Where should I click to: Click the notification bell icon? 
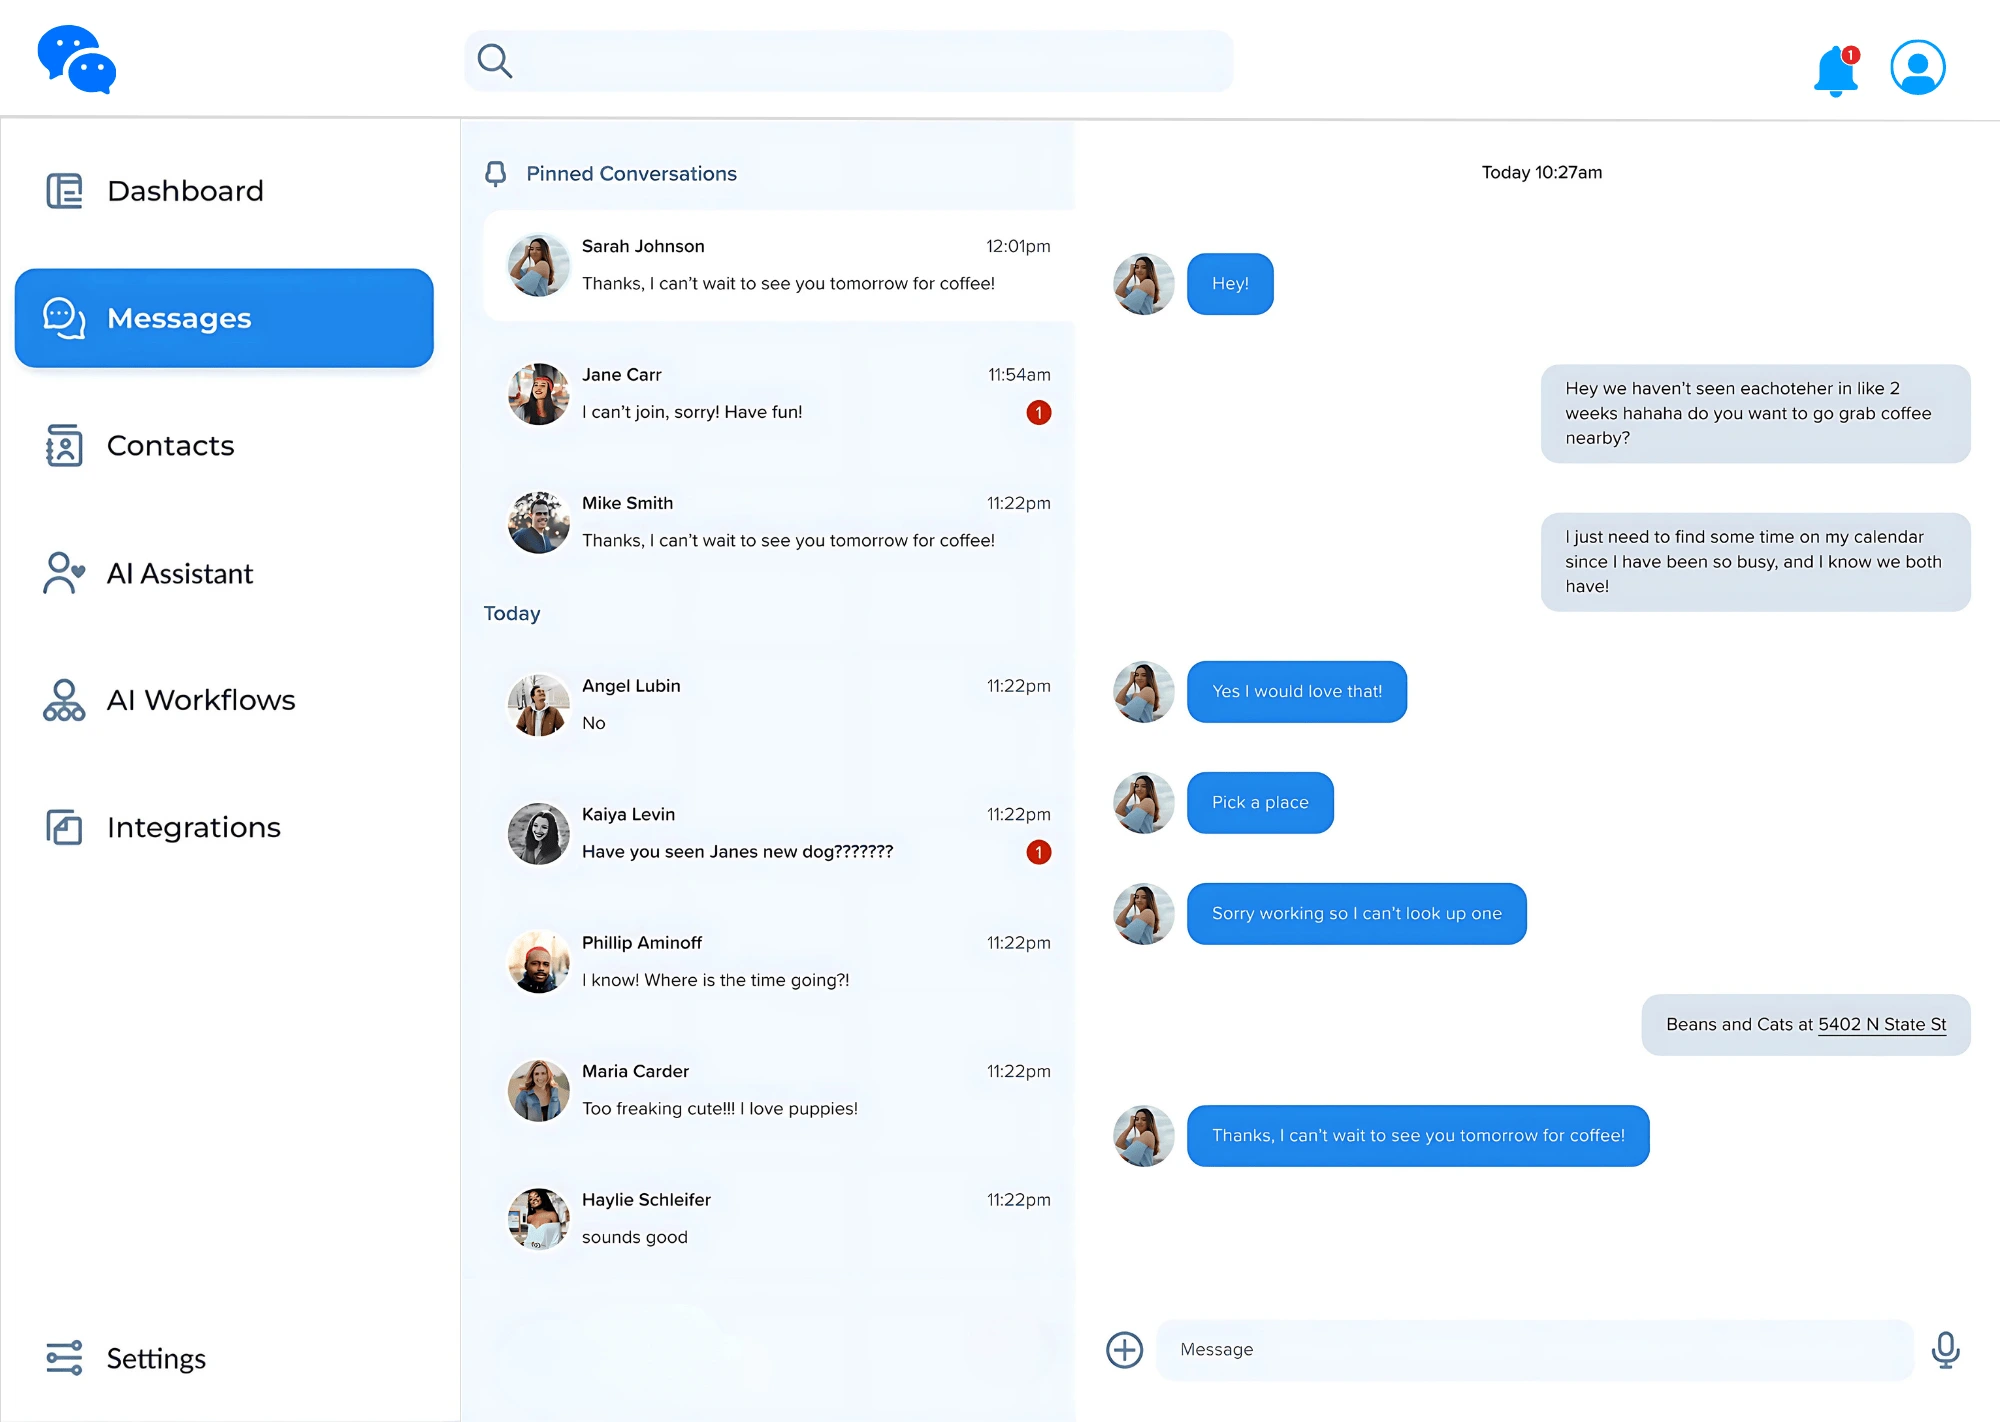pos(1836,70)
